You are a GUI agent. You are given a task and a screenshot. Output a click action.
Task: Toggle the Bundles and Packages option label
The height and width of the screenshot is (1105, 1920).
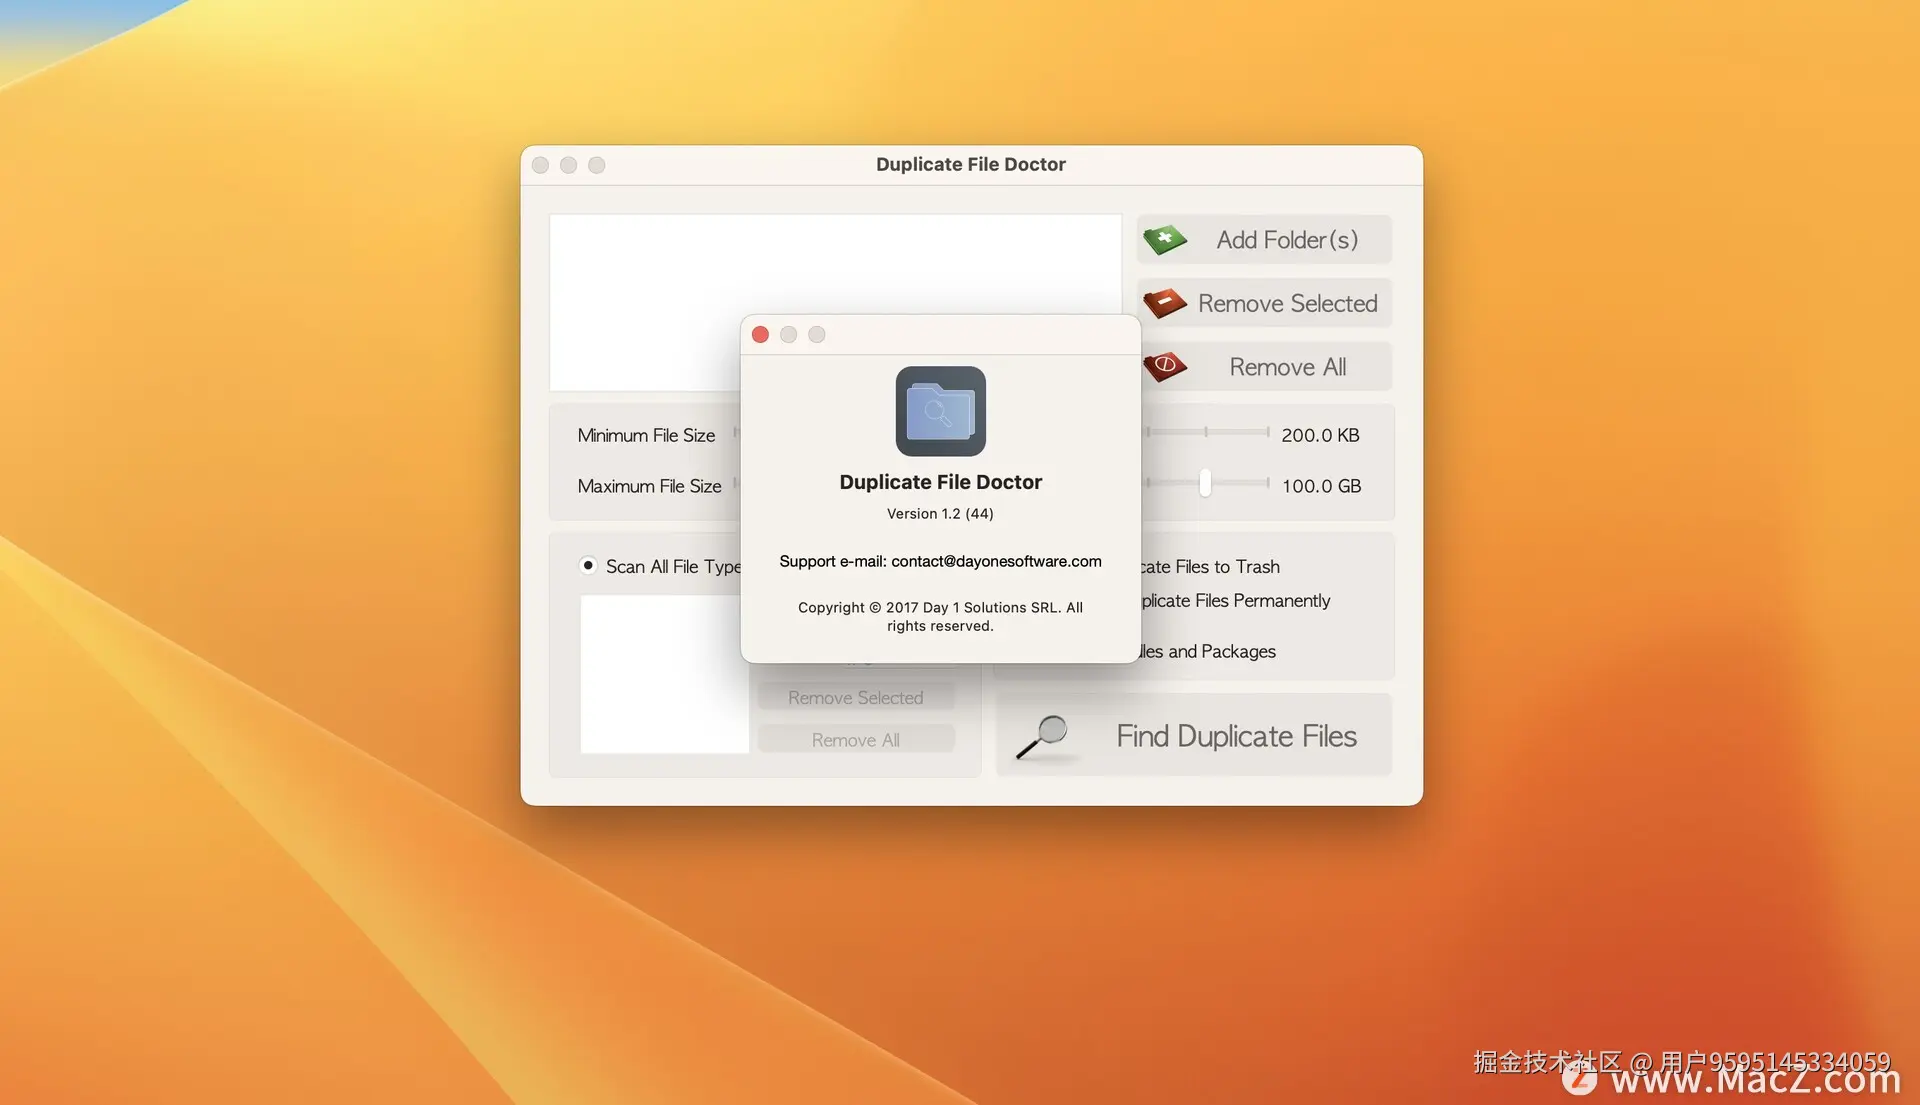[x=1210, y=652]
